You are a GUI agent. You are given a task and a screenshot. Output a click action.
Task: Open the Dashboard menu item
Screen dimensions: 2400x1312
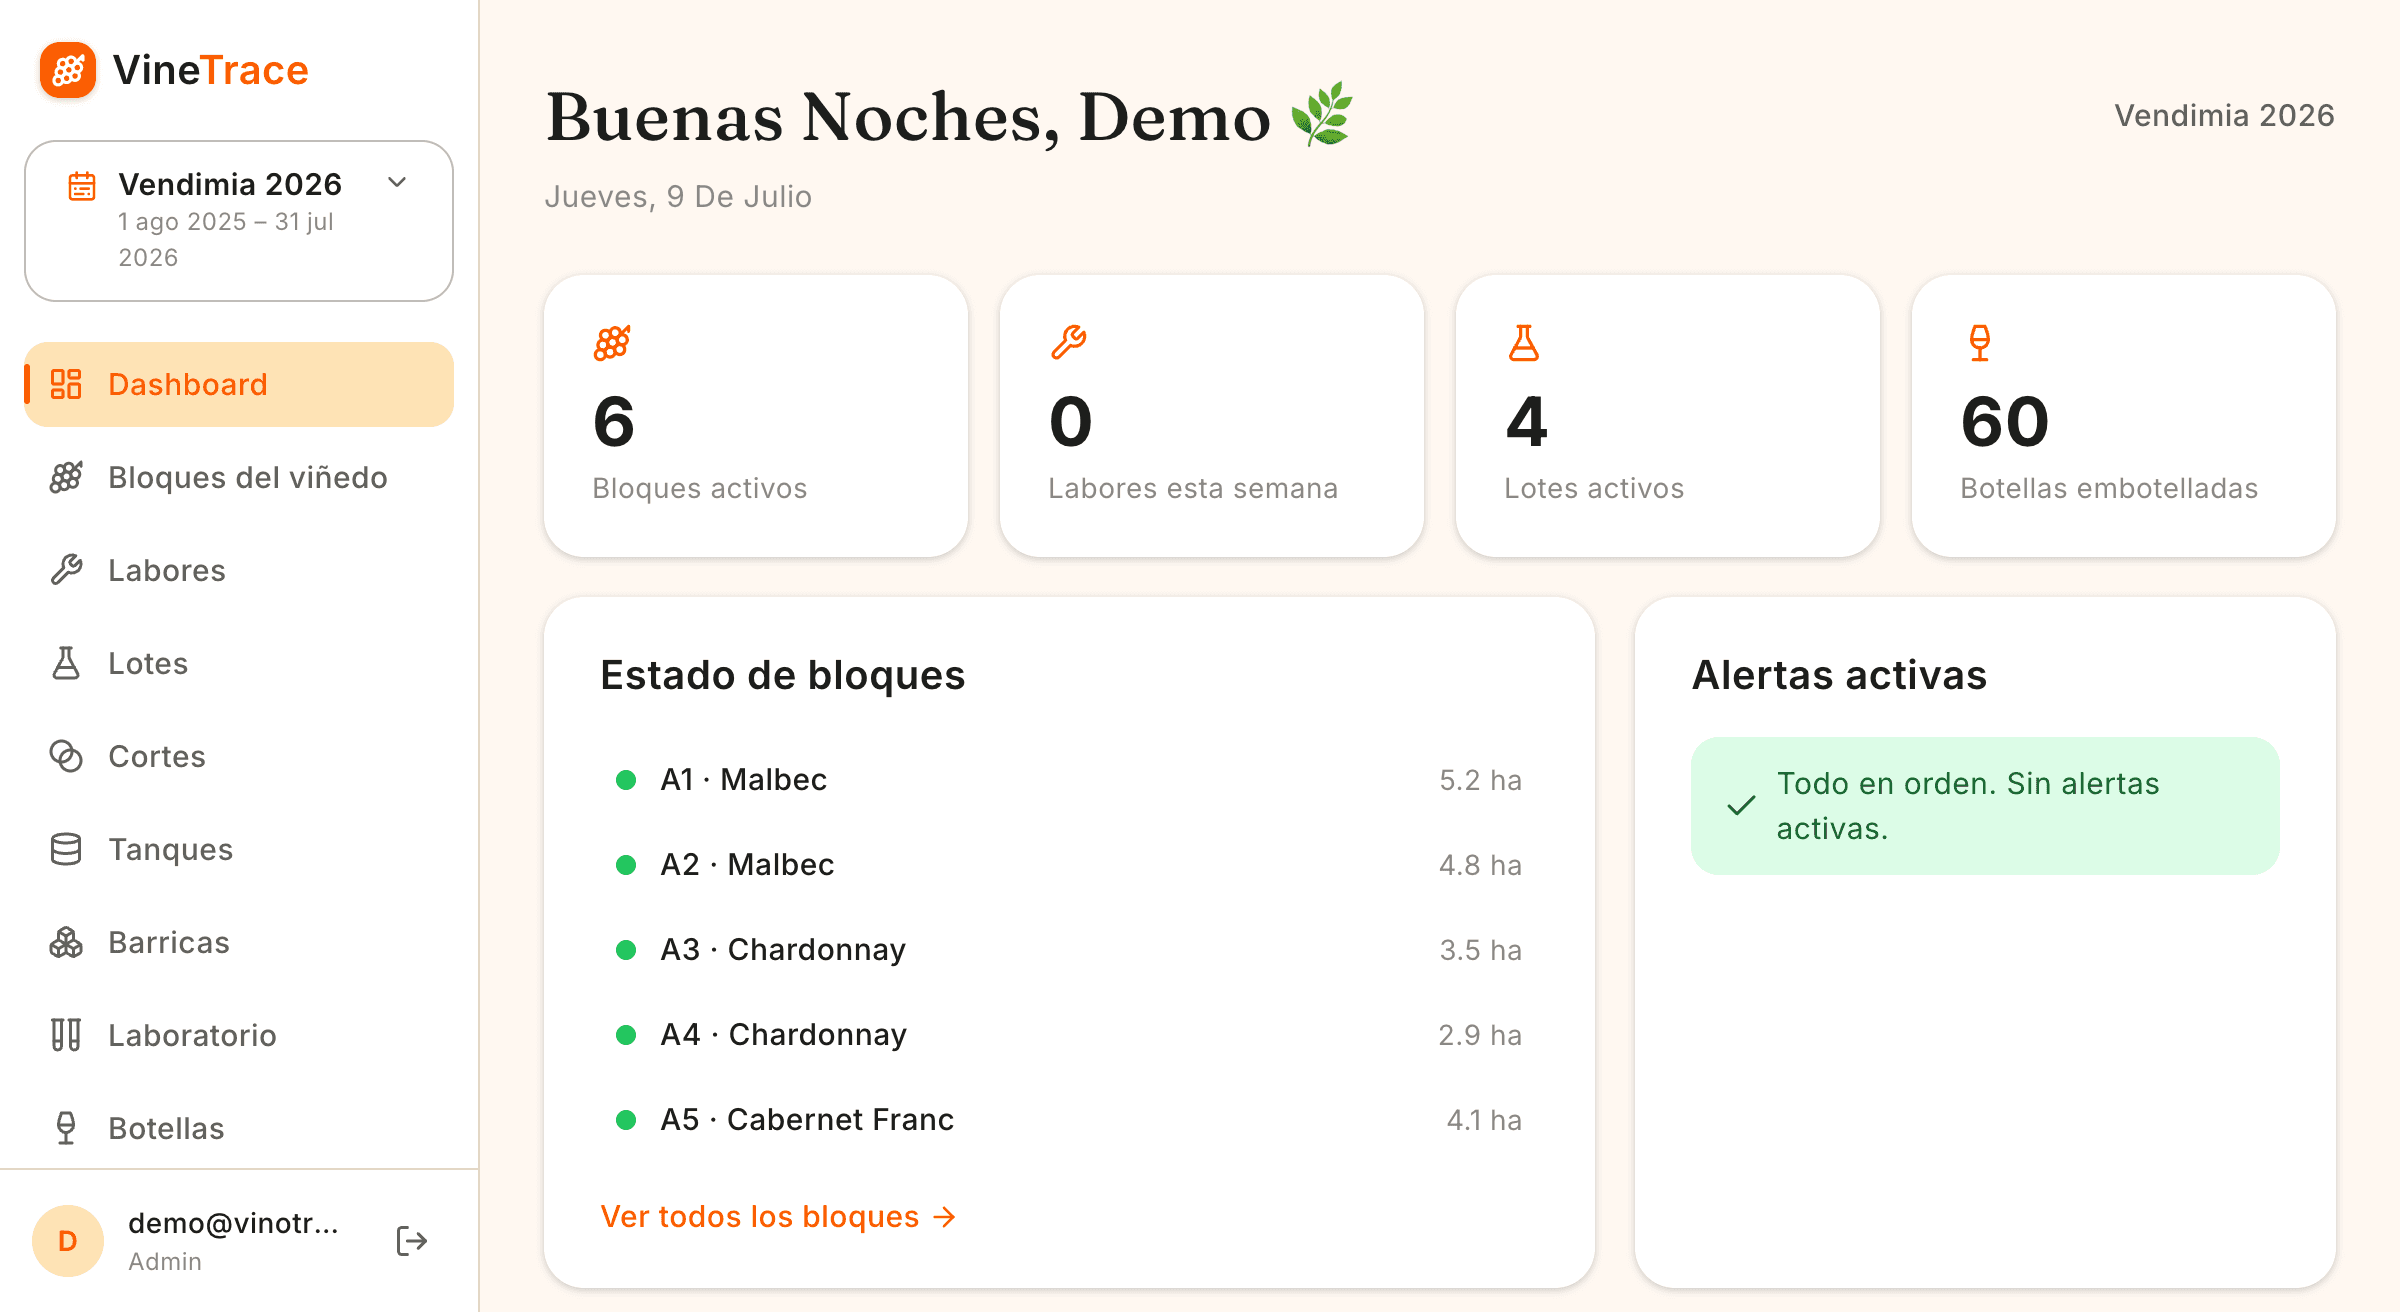[x=239, y=384]
